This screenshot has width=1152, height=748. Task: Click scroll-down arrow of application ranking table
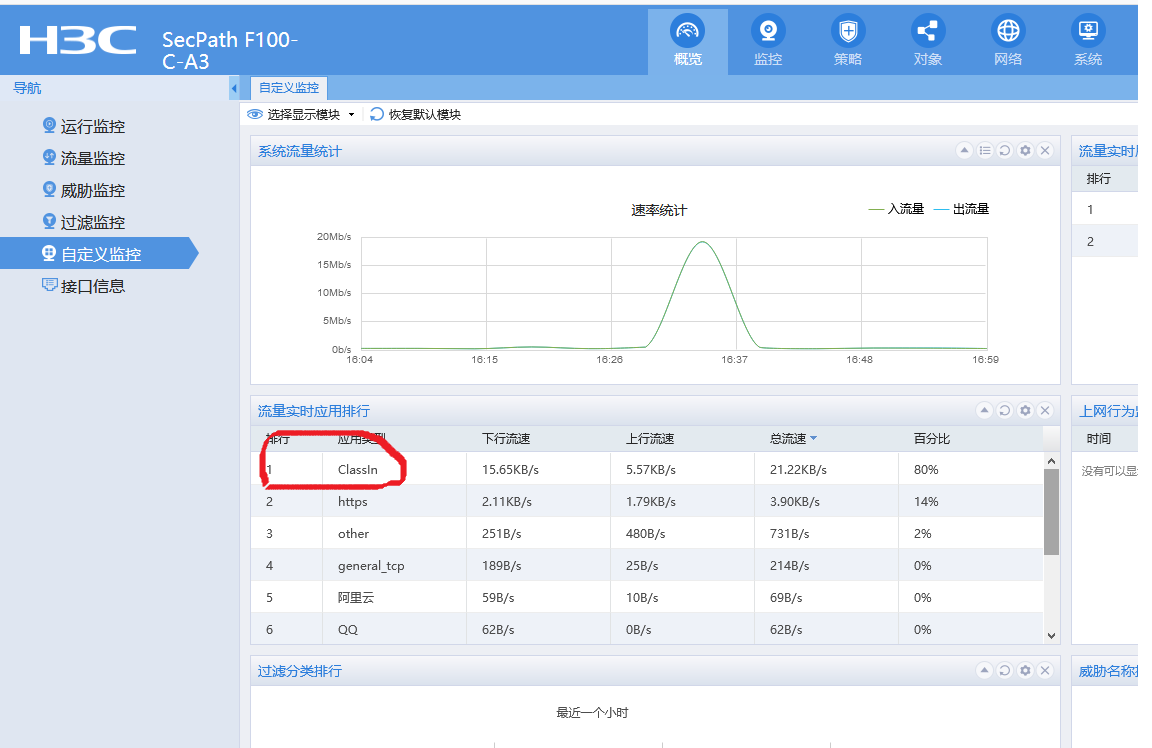pos(1051,635)
